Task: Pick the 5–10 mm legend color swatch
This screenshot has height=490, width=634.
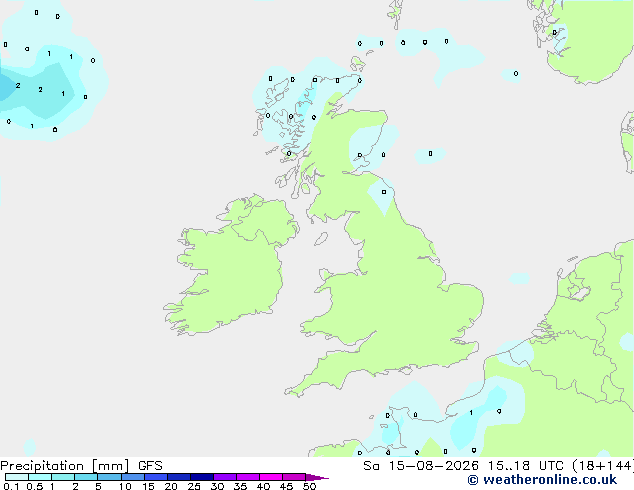Action: pyautogui.click(x=109, y=477)
